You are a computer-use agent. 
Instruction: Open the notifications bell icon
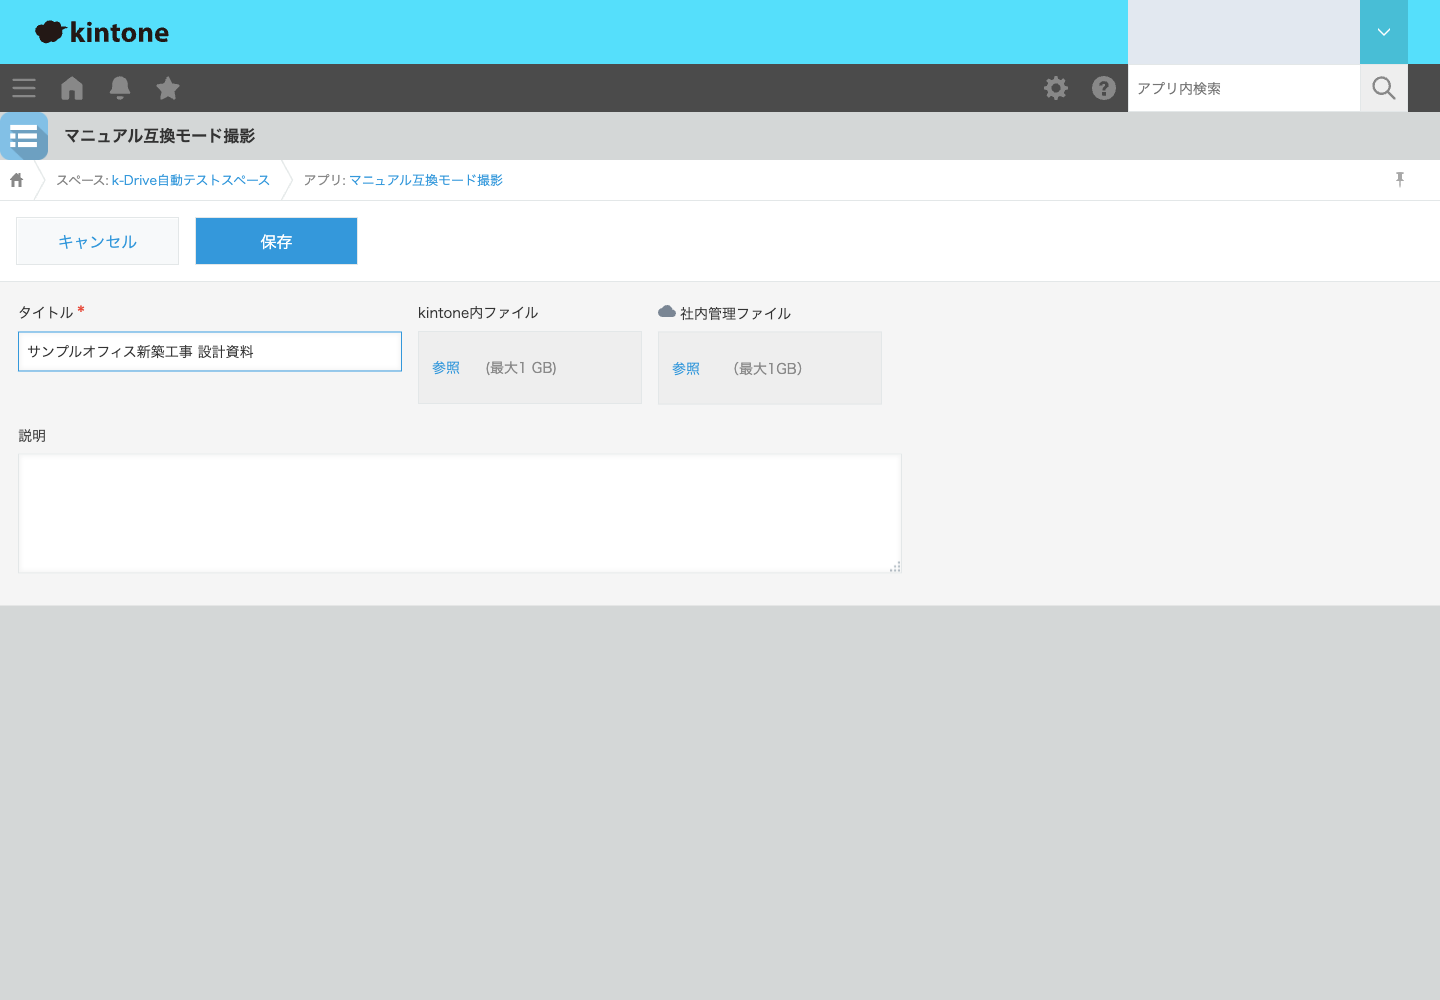120,88
